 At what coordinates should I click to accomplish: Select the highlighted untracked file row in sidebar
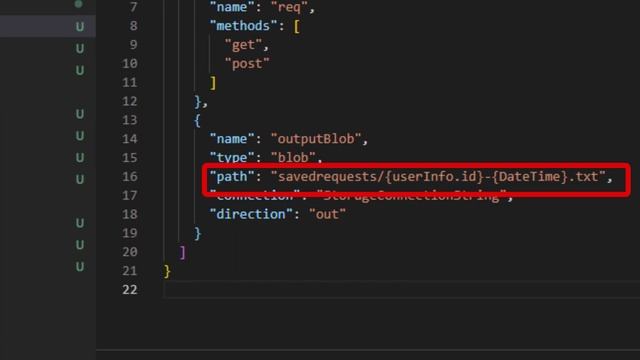[x=48, y=26]
